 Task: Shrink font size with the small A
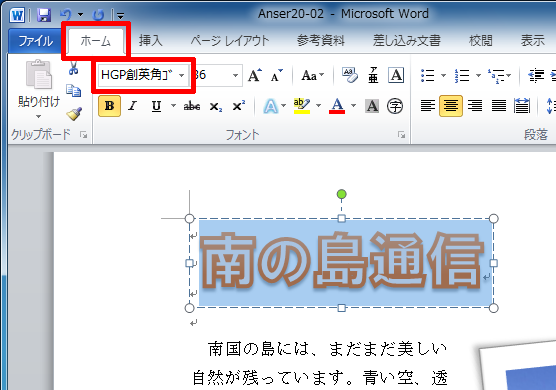(276, 75)
